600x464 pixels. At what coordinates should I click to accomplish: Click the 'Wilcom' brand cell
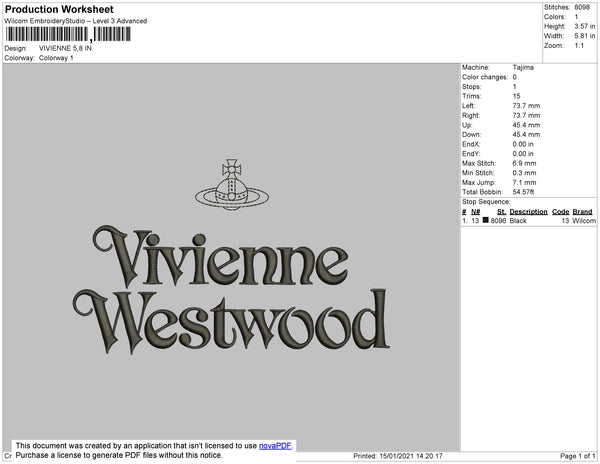[x=584, y=221]
